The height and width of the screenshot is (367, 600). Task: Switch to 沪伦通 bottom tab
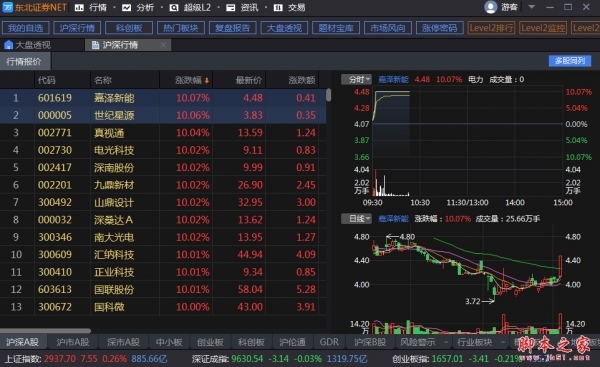point(292,342)
